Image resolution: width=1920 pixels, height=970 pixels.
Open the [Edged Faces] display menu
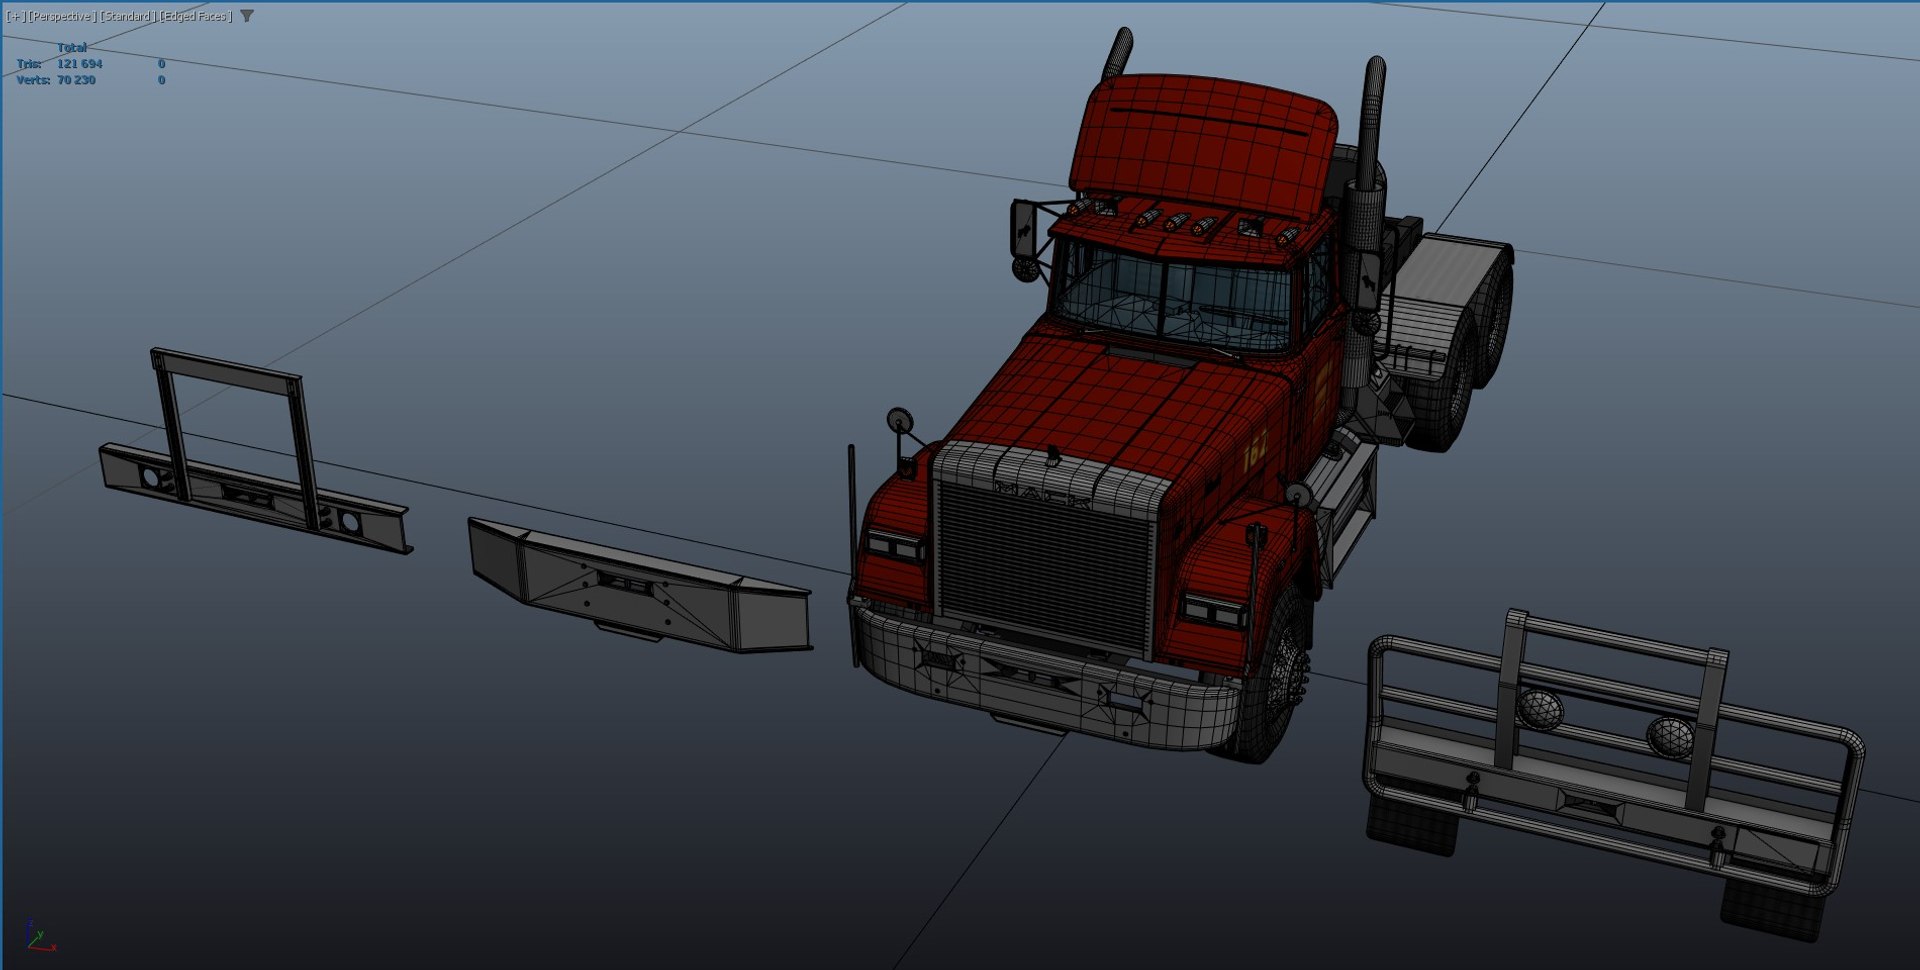pyautogui.click(x=195, y=16)
